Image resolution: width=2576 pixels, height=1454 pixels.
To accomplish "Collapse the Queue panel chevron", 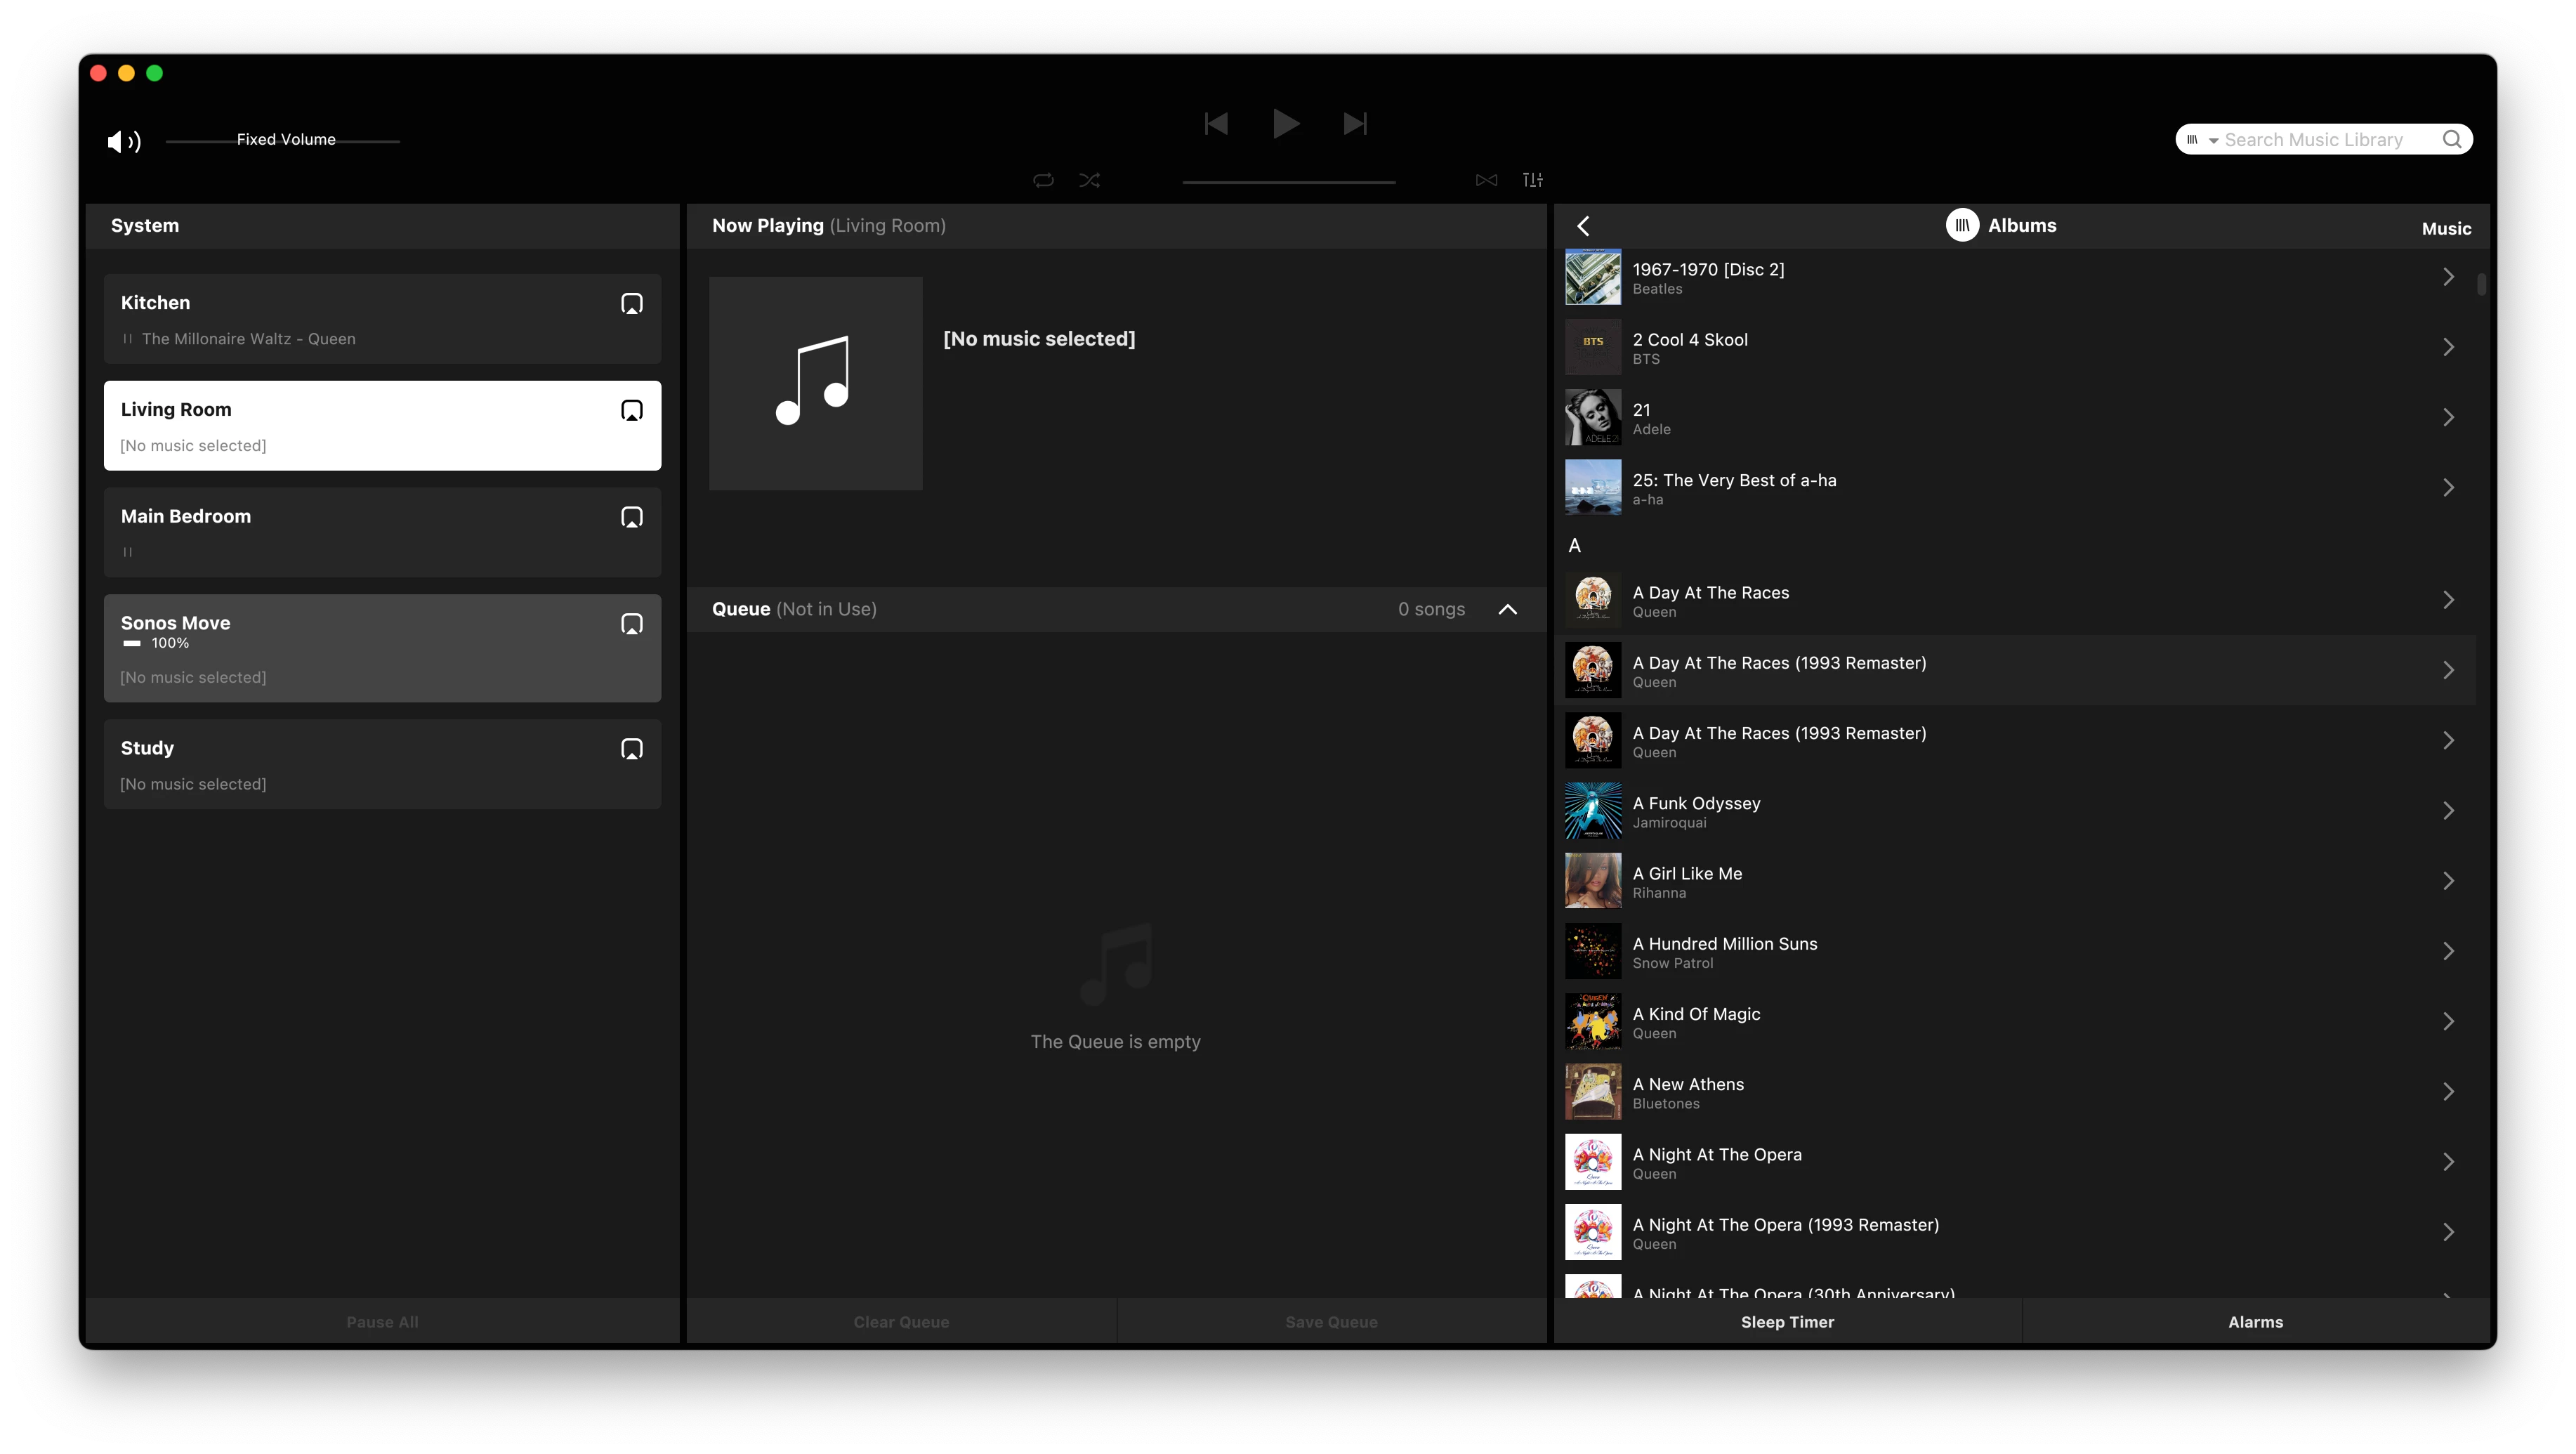I will (1507, 610).
